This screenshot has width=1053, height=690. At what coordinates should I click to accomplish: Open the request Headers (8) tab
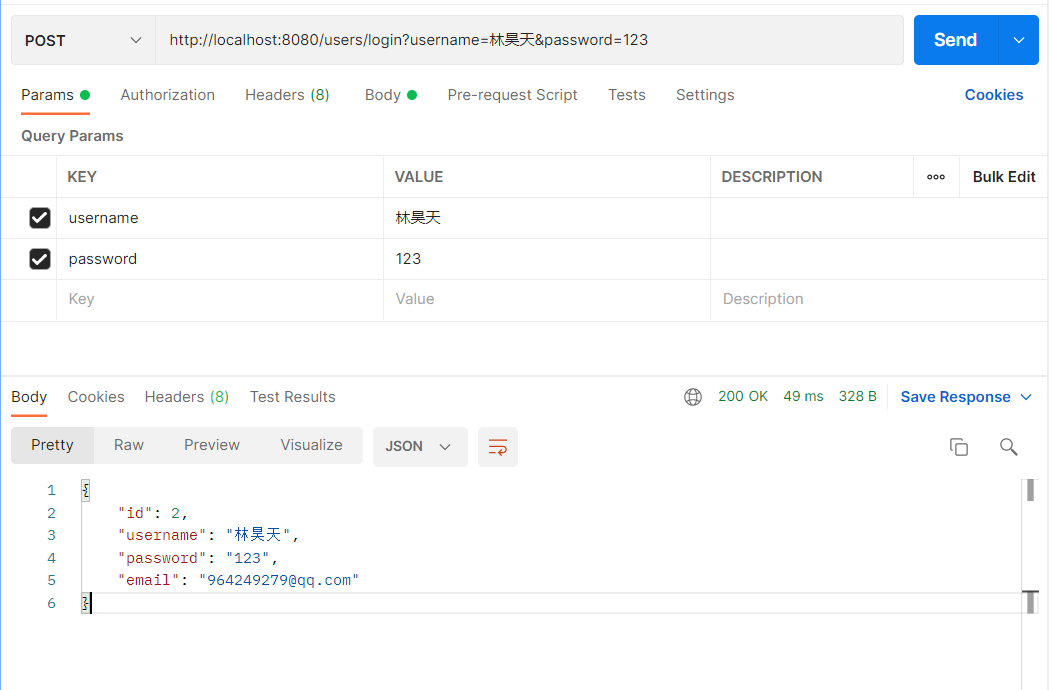tap(287, 95)
